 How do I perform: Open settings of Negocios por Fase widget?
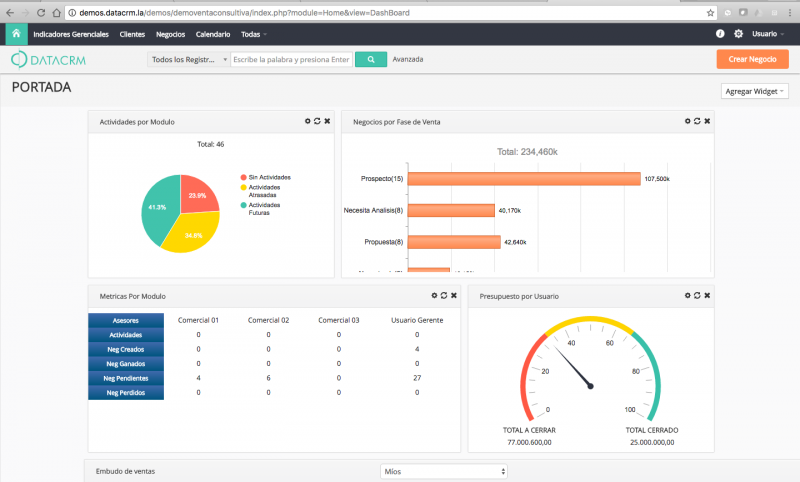[687, 121]
